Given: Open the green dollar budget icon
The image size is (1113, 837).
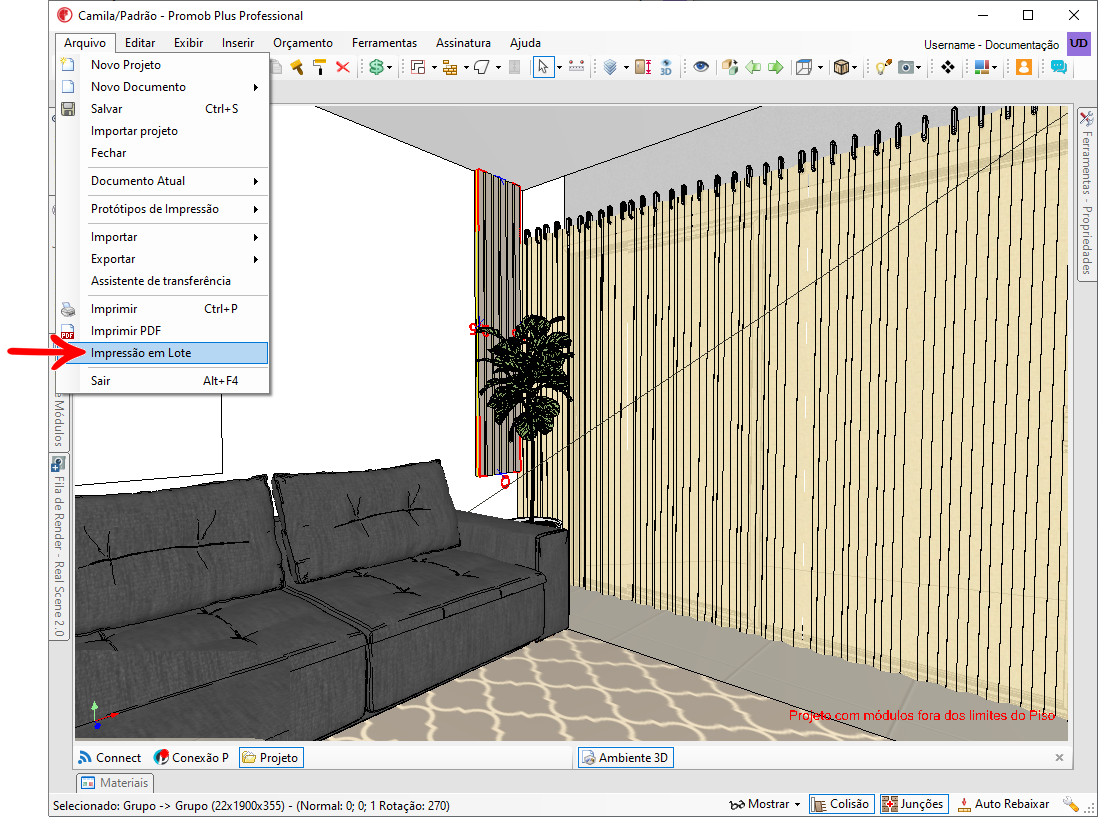Looking at the screenshot, I should point(376,67).
